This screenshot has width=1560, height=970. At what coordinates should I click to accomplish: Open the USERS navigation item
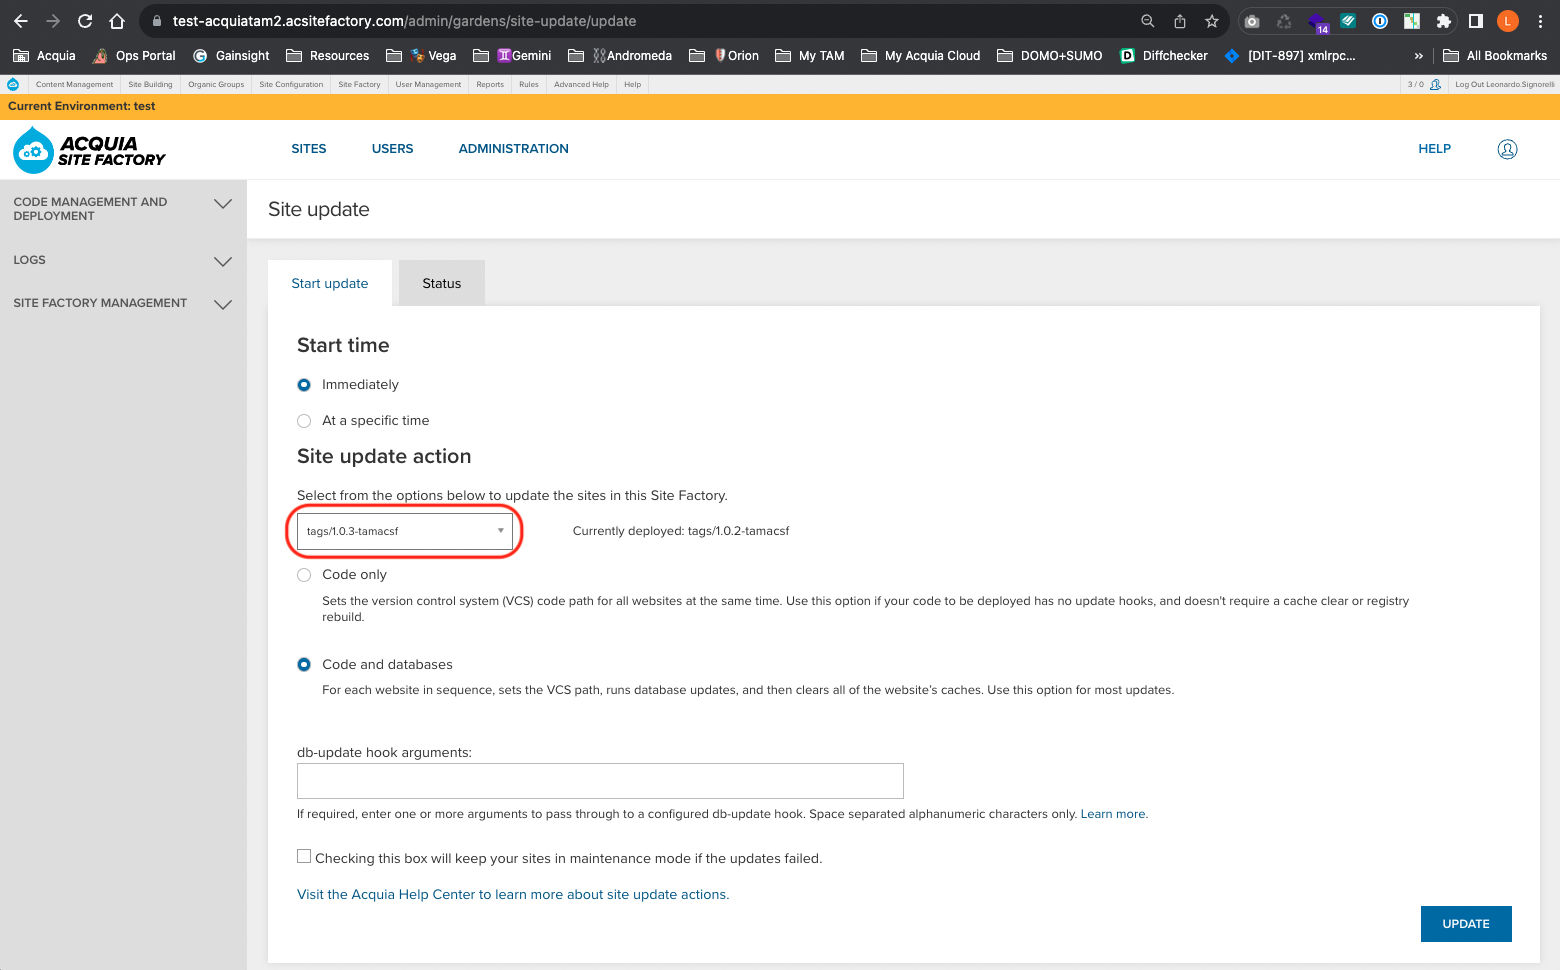click(x=392, y=149)
